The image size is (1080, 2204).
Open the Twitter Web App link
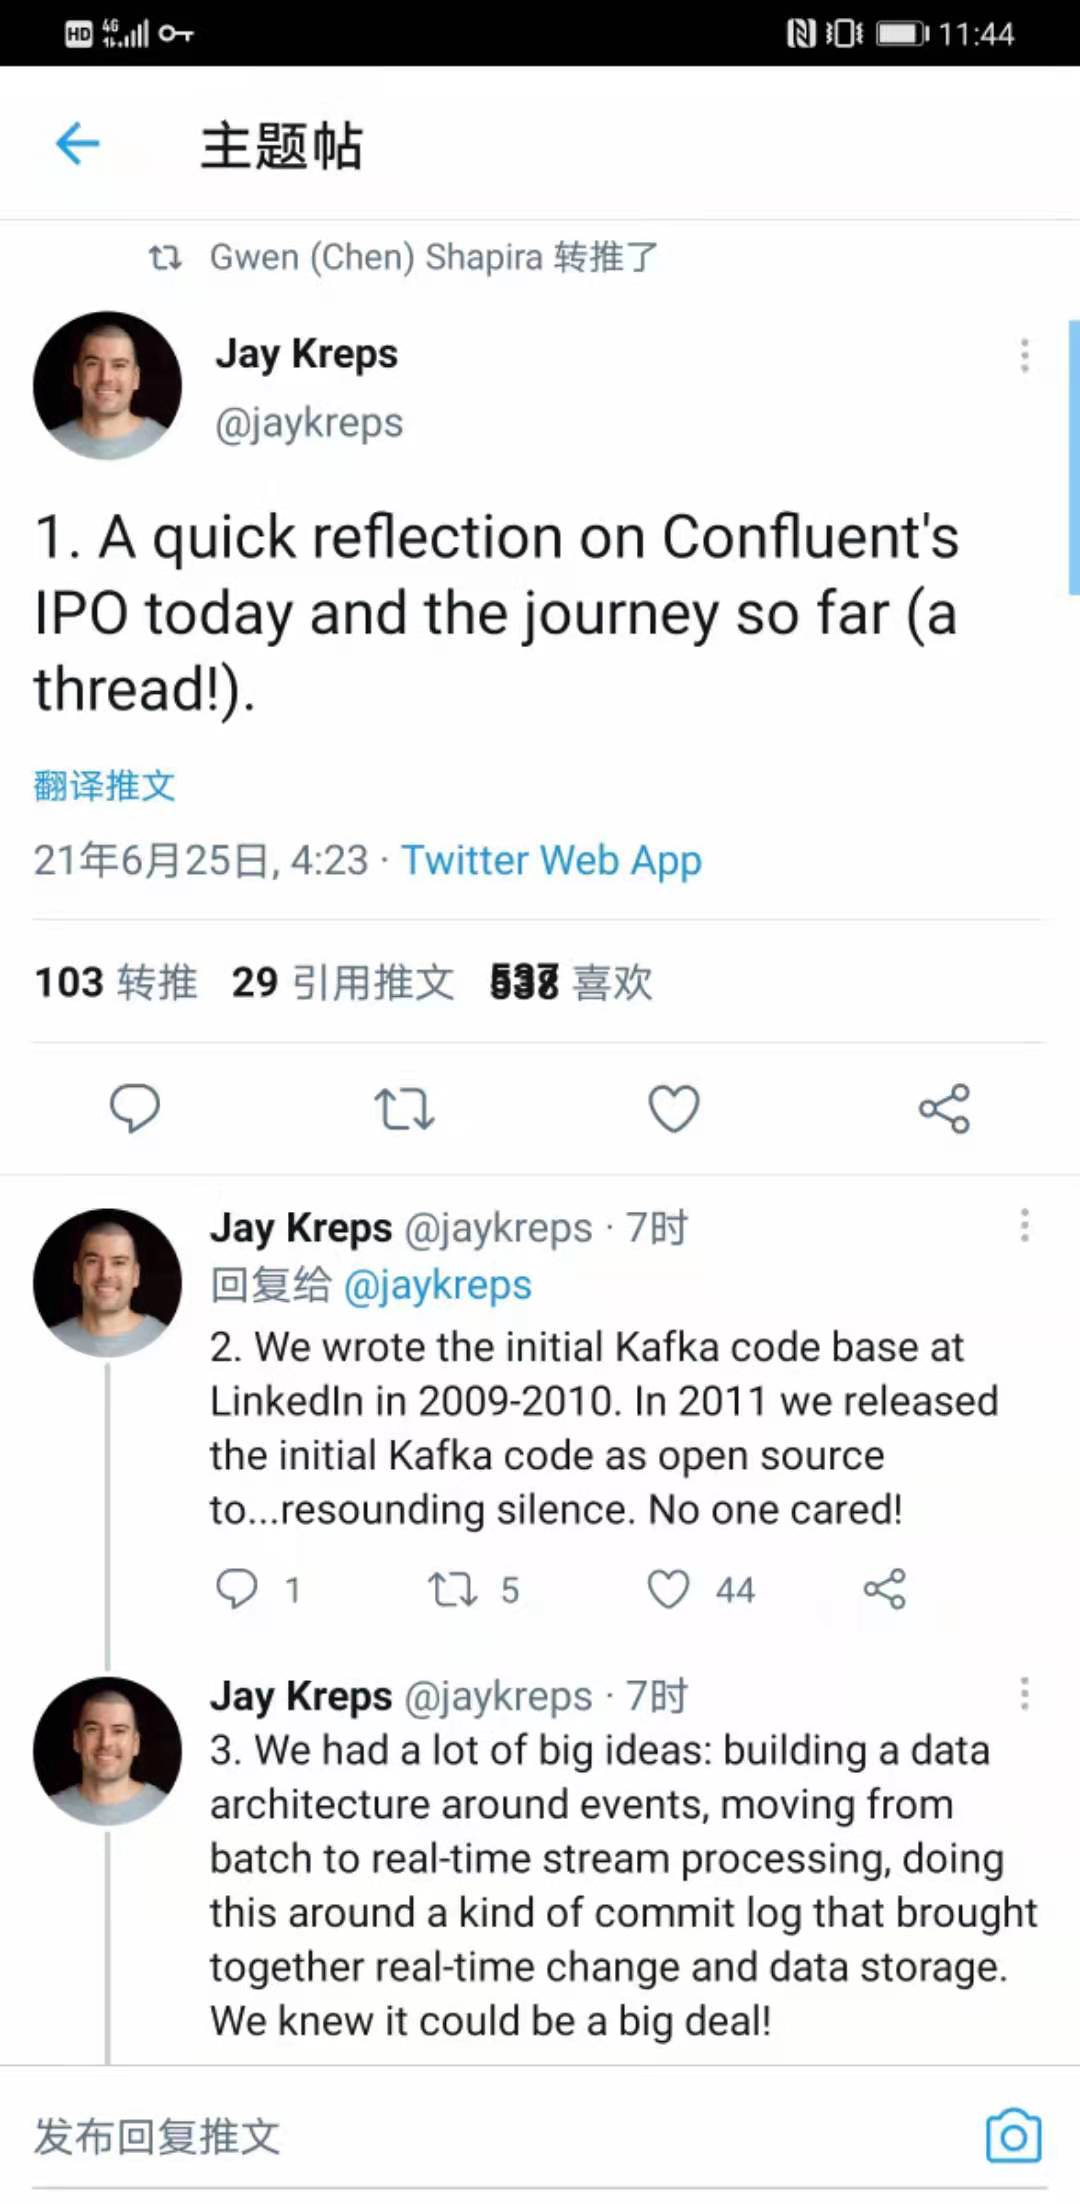552,860
